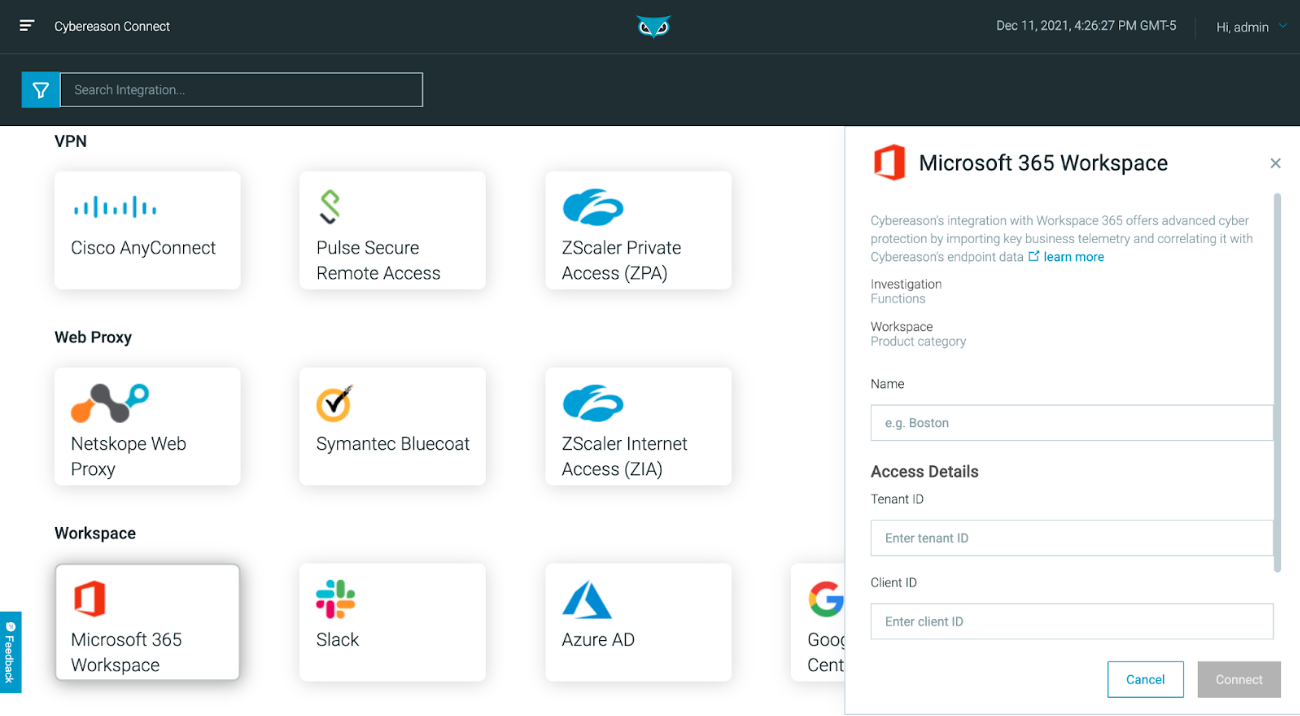1300x716 pixels.
Task: Select the ZScaler Internet Access (ZIA) title
Action: point(625,456)
